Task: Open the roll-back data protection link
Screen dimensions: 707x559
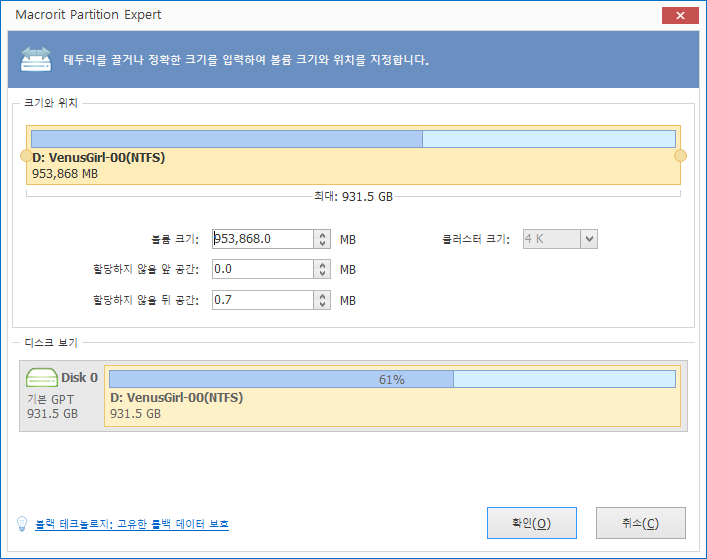Action: (132, 524)
